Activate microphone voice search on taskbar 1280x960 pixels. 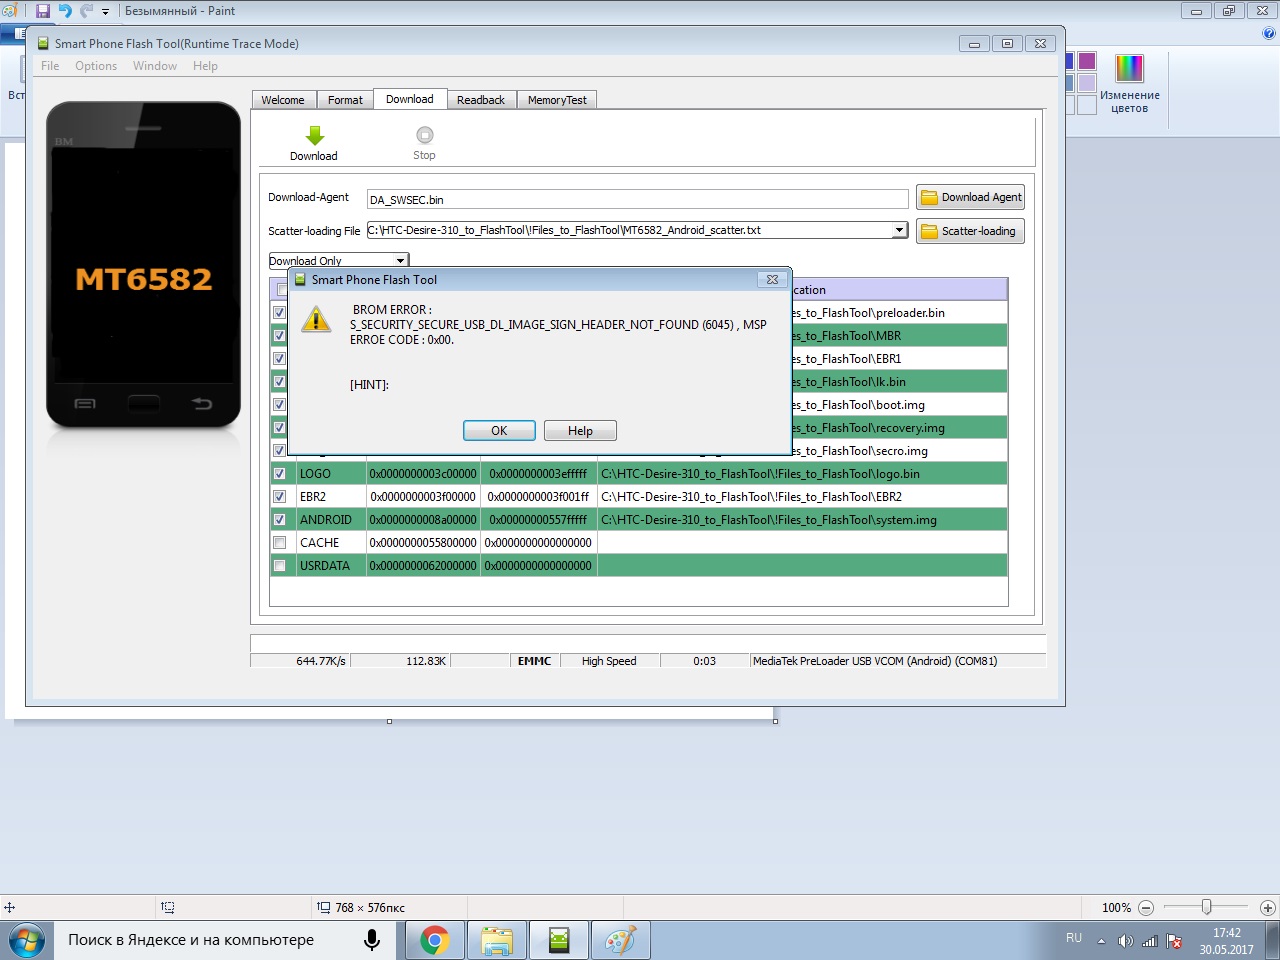tap(372, 940)
